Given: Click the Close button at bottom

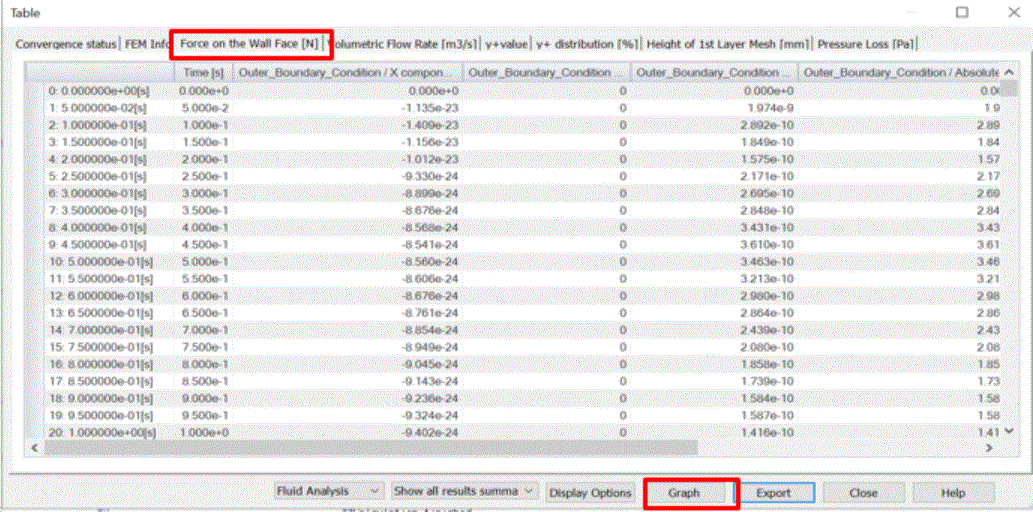Looking at the screenshot, I should 863,493.
